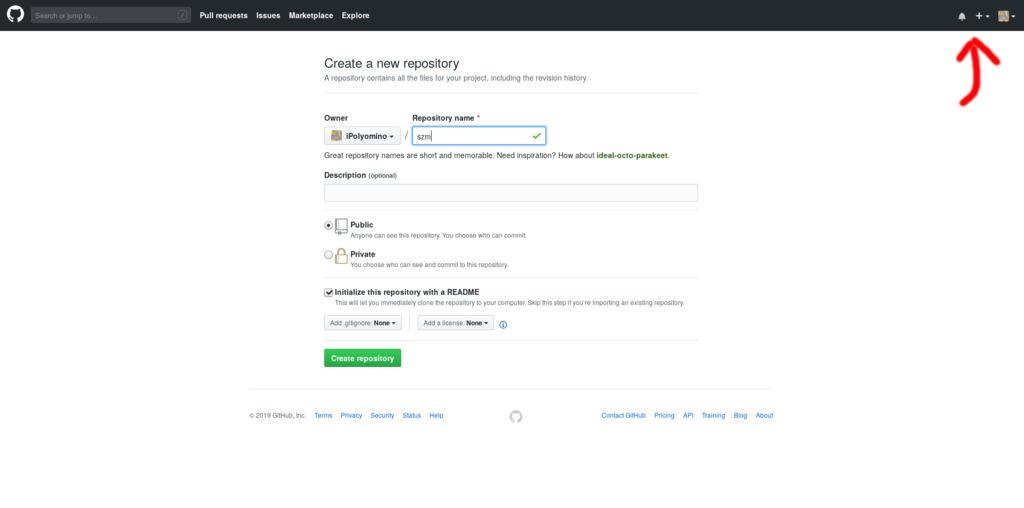Open the GitHub Octocat home logo
Viewport: 1024px width, 508px height.
click(15, 14)
